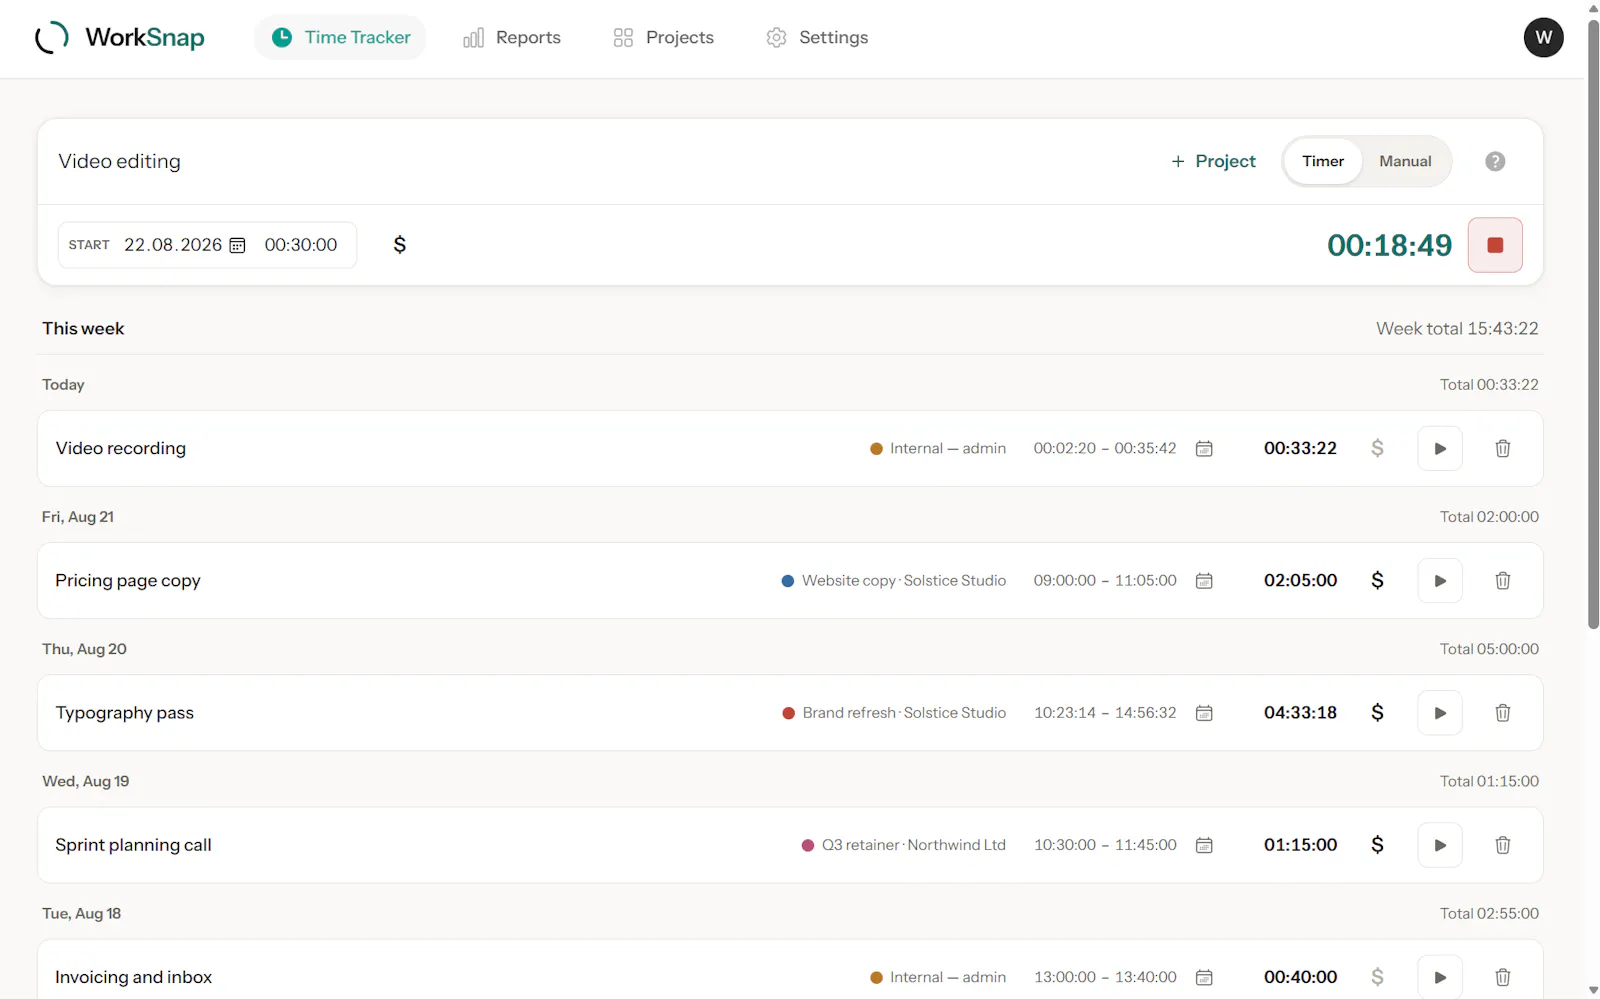Open calendar for Typography pass entry
This screenshot has height=999, width=1600.
coord(1204,713)
